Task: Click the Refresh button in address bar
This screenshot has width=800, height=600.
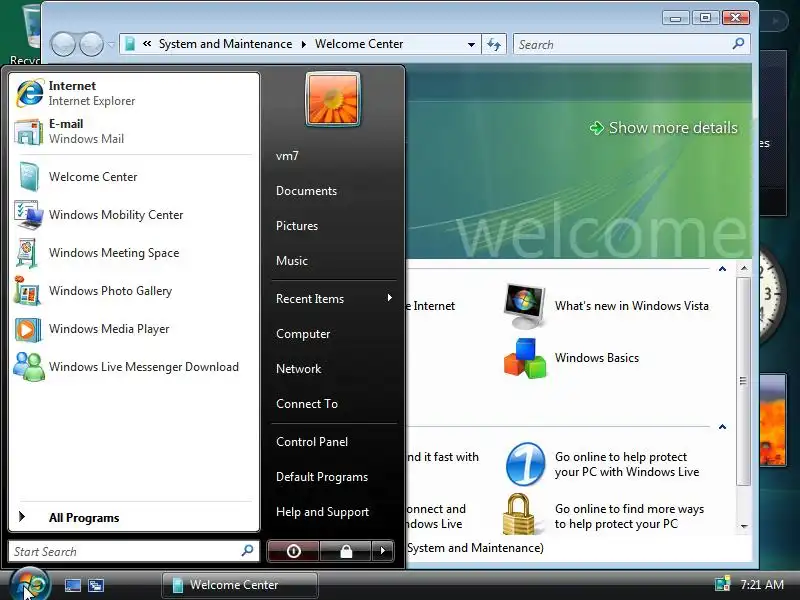Action: click(x=494, y=44)
